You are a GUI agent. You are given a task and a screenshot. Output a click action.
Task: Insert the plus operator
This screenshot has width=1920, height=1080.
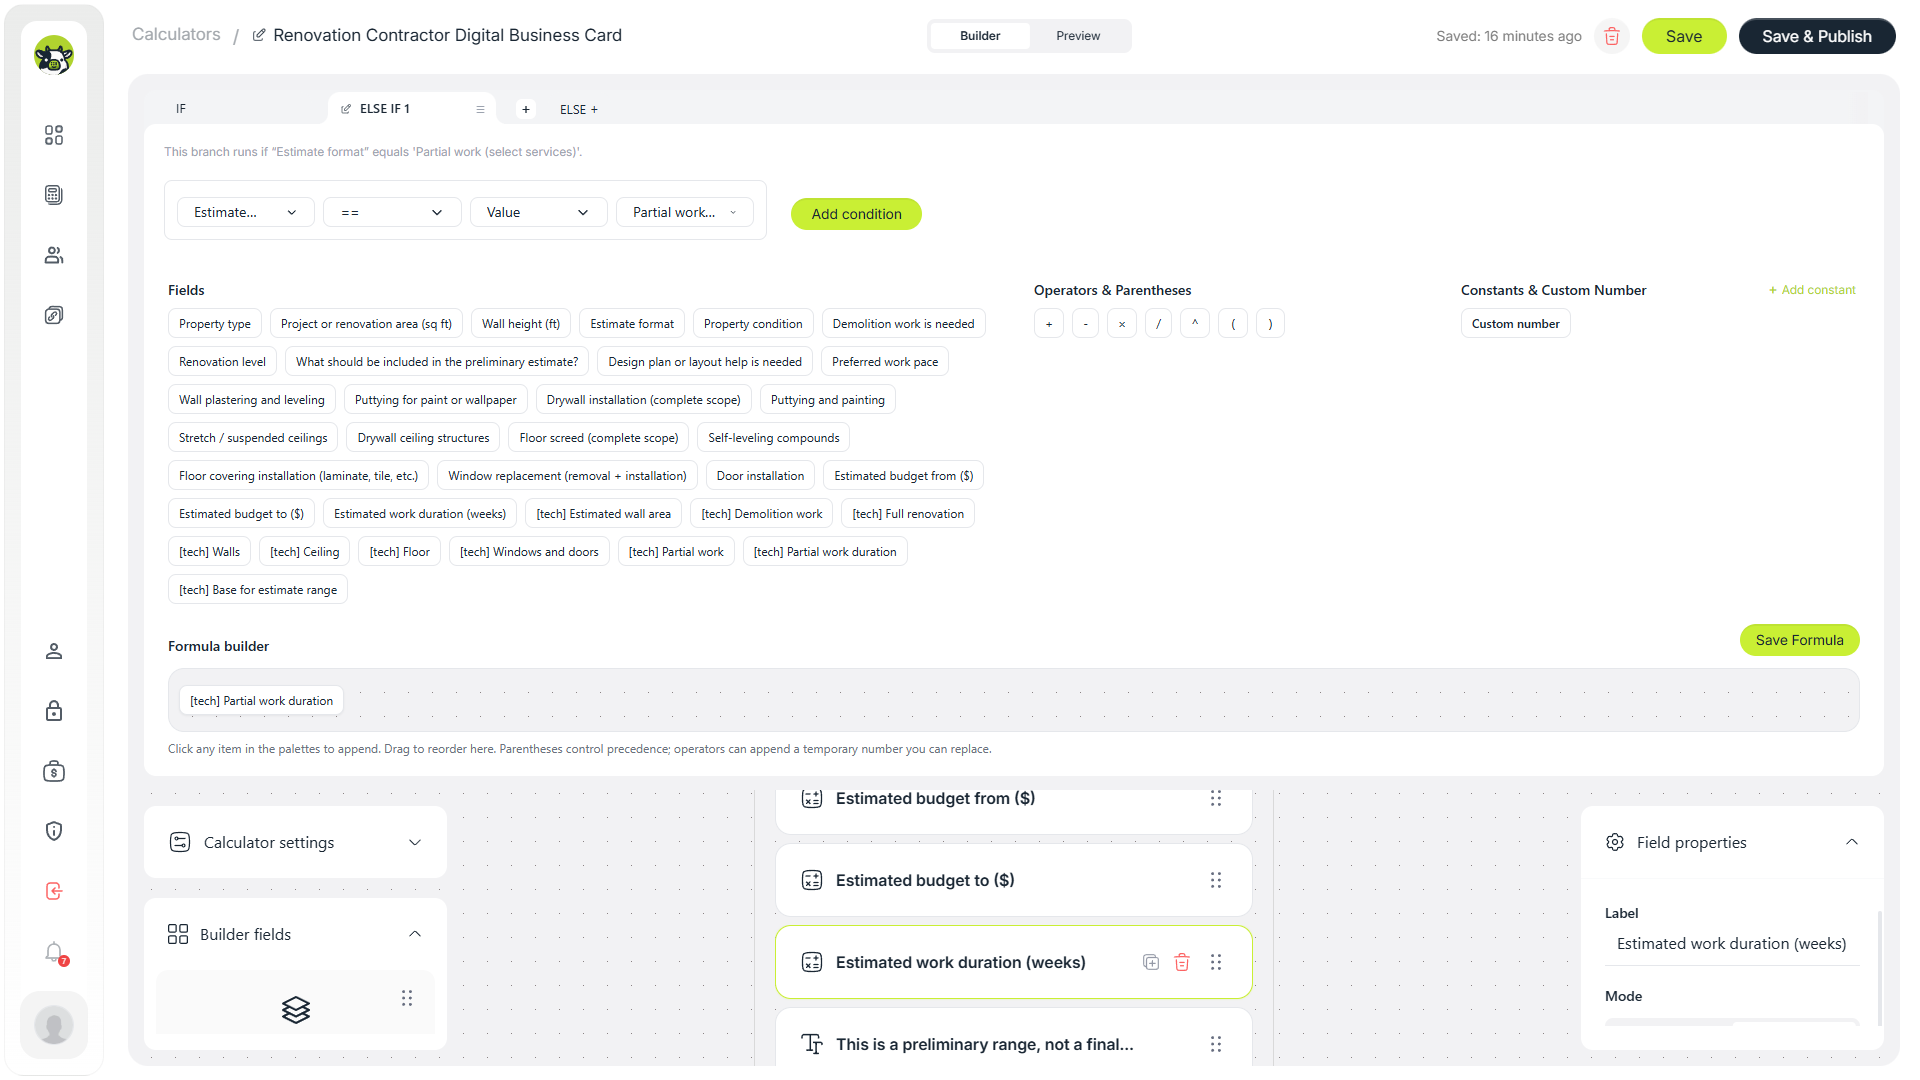(1049, 324)
